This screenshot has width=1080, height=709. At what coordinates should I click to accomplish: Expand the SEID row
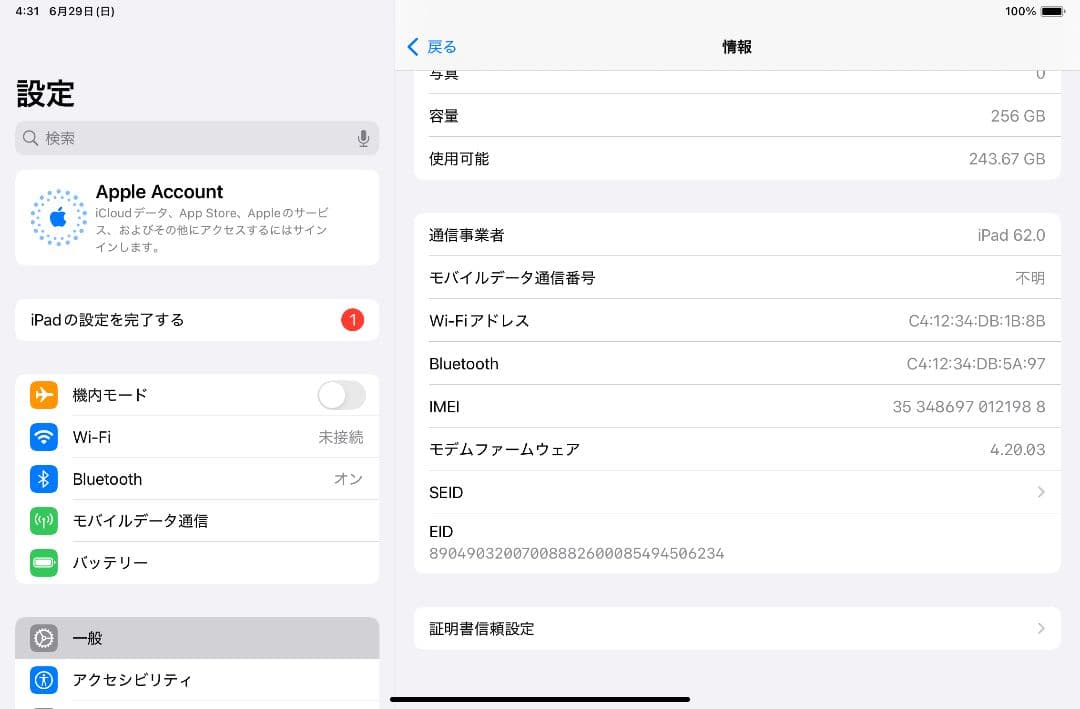pyautogui.click(x=737, y=492)
